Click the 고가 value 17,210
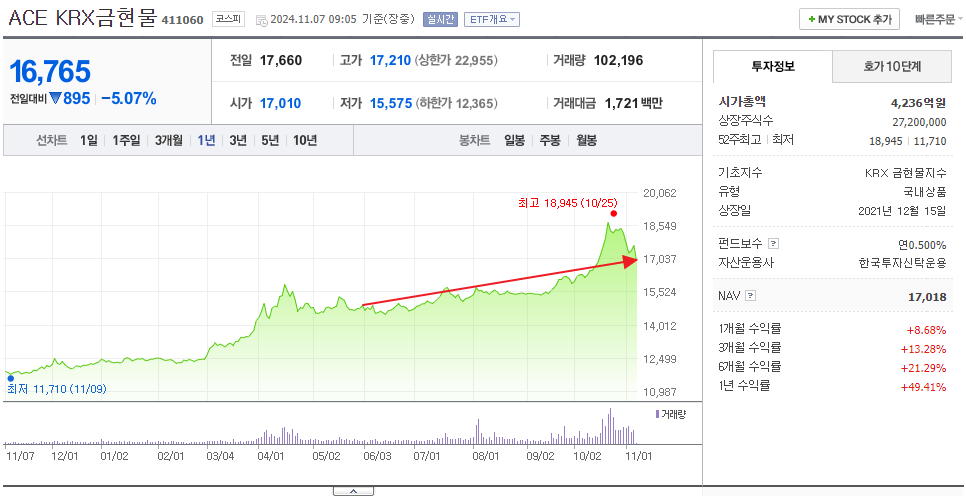966x496 pixels. coord(391,60)
